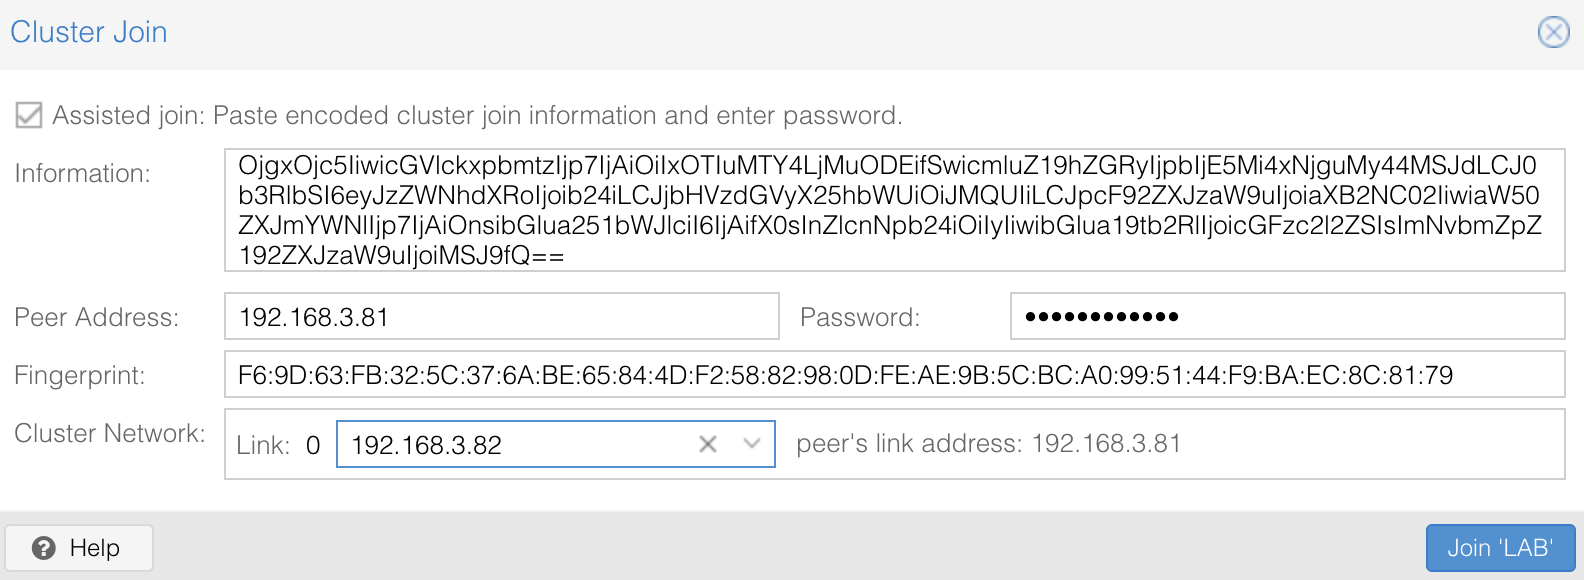Click the Link 0 address 192.168.3.82 combo box
The image size is (1584, 580).
pos(515,444)
